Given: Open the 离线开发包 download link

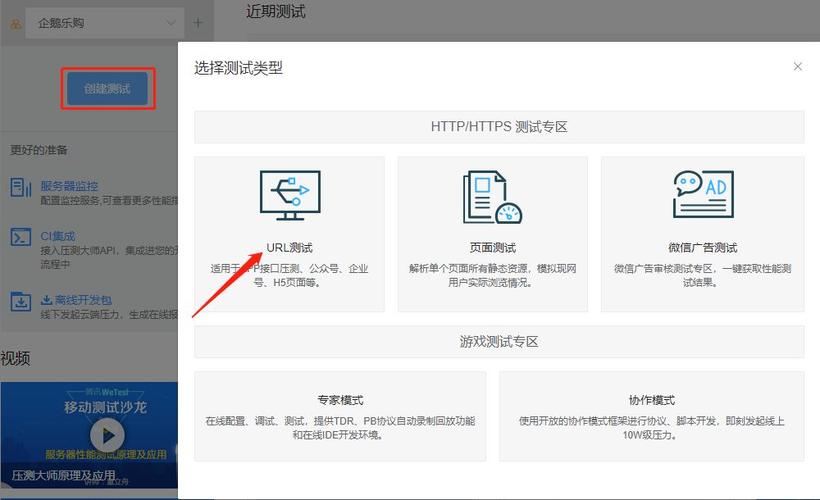Looking at the screenshot, I should point(76,300).
